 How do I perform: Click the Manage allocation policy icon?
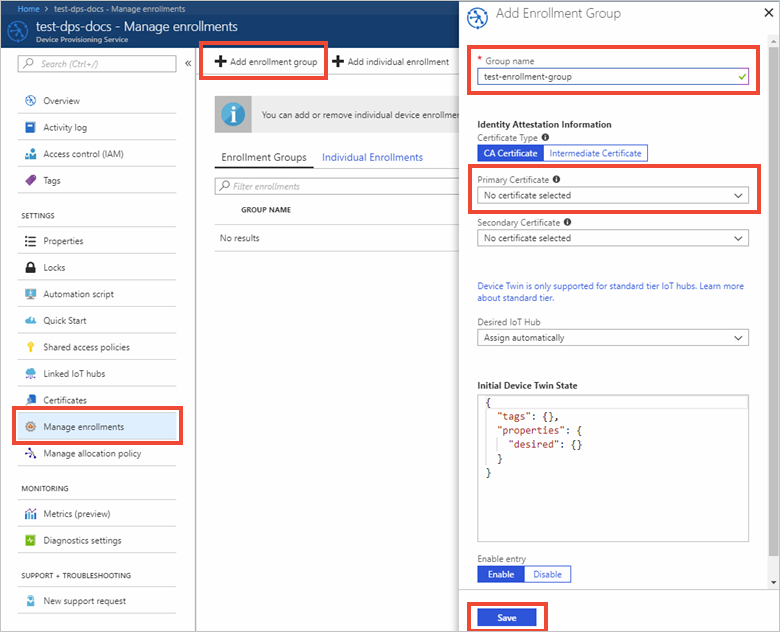pyautogui.click(x=30, y=453)
